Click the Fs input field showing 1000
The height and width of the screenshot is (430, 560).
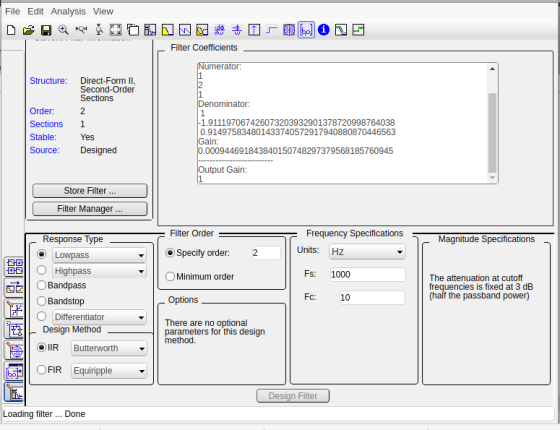[368, 274]
